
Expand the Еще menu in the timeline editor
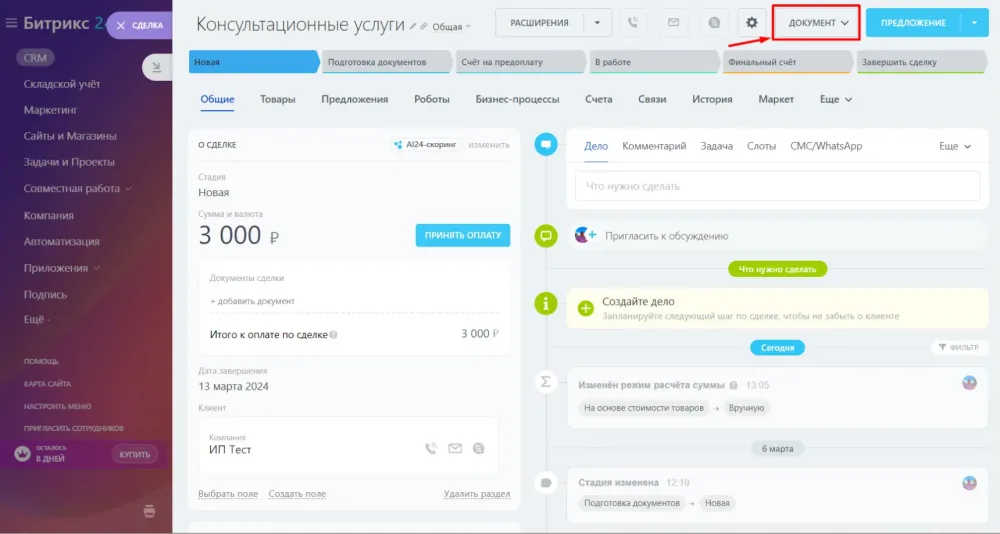(x=955, y=146)
